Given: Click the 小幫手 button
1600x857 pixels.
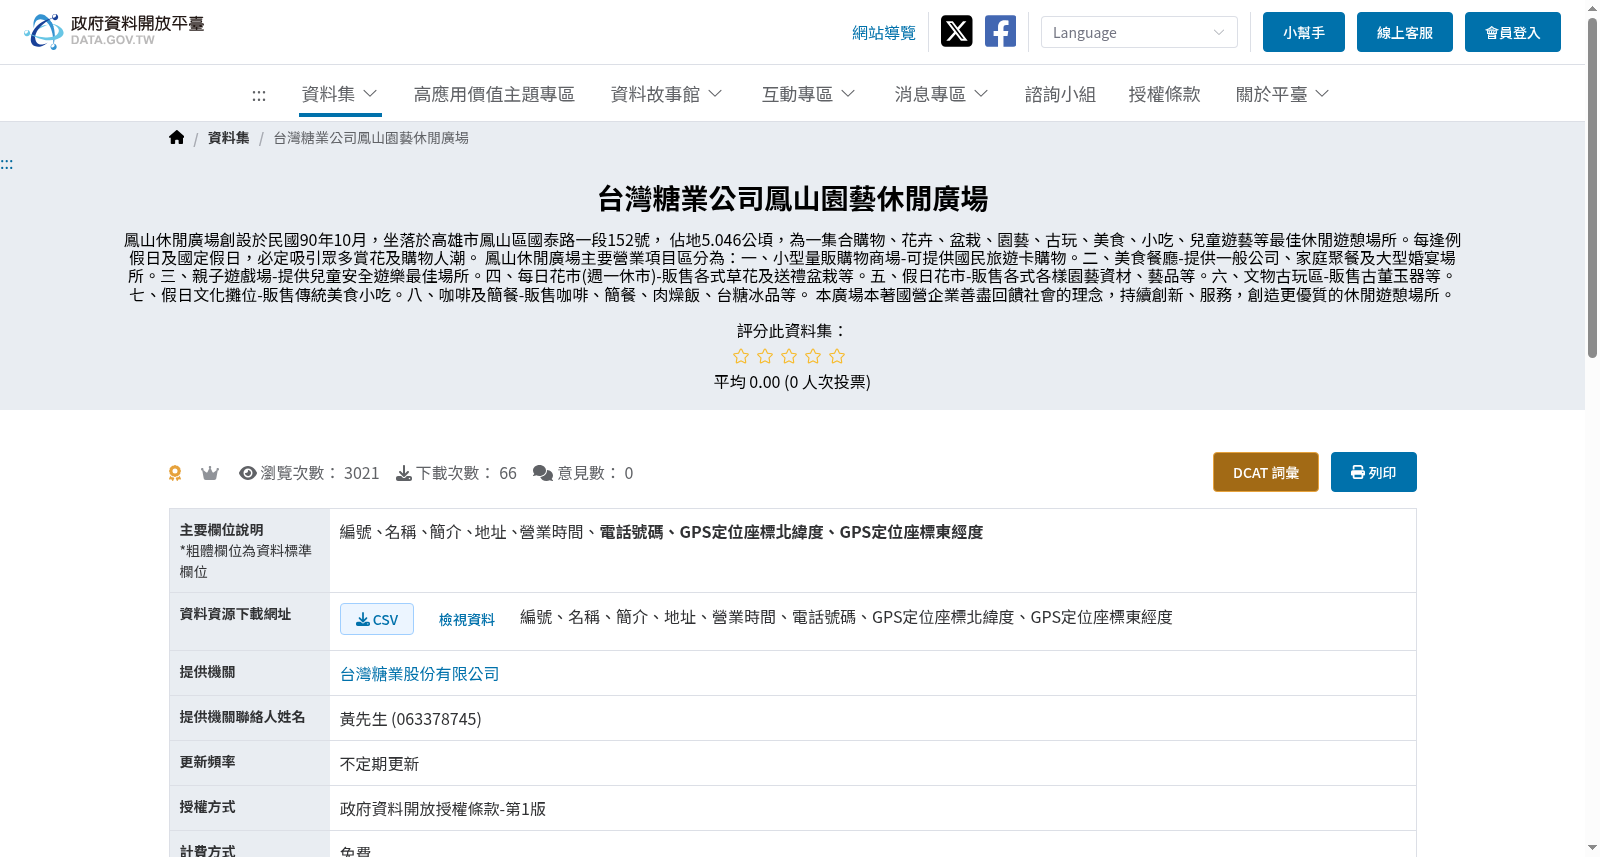Looking at the screenshot, I should [1304, 32].
